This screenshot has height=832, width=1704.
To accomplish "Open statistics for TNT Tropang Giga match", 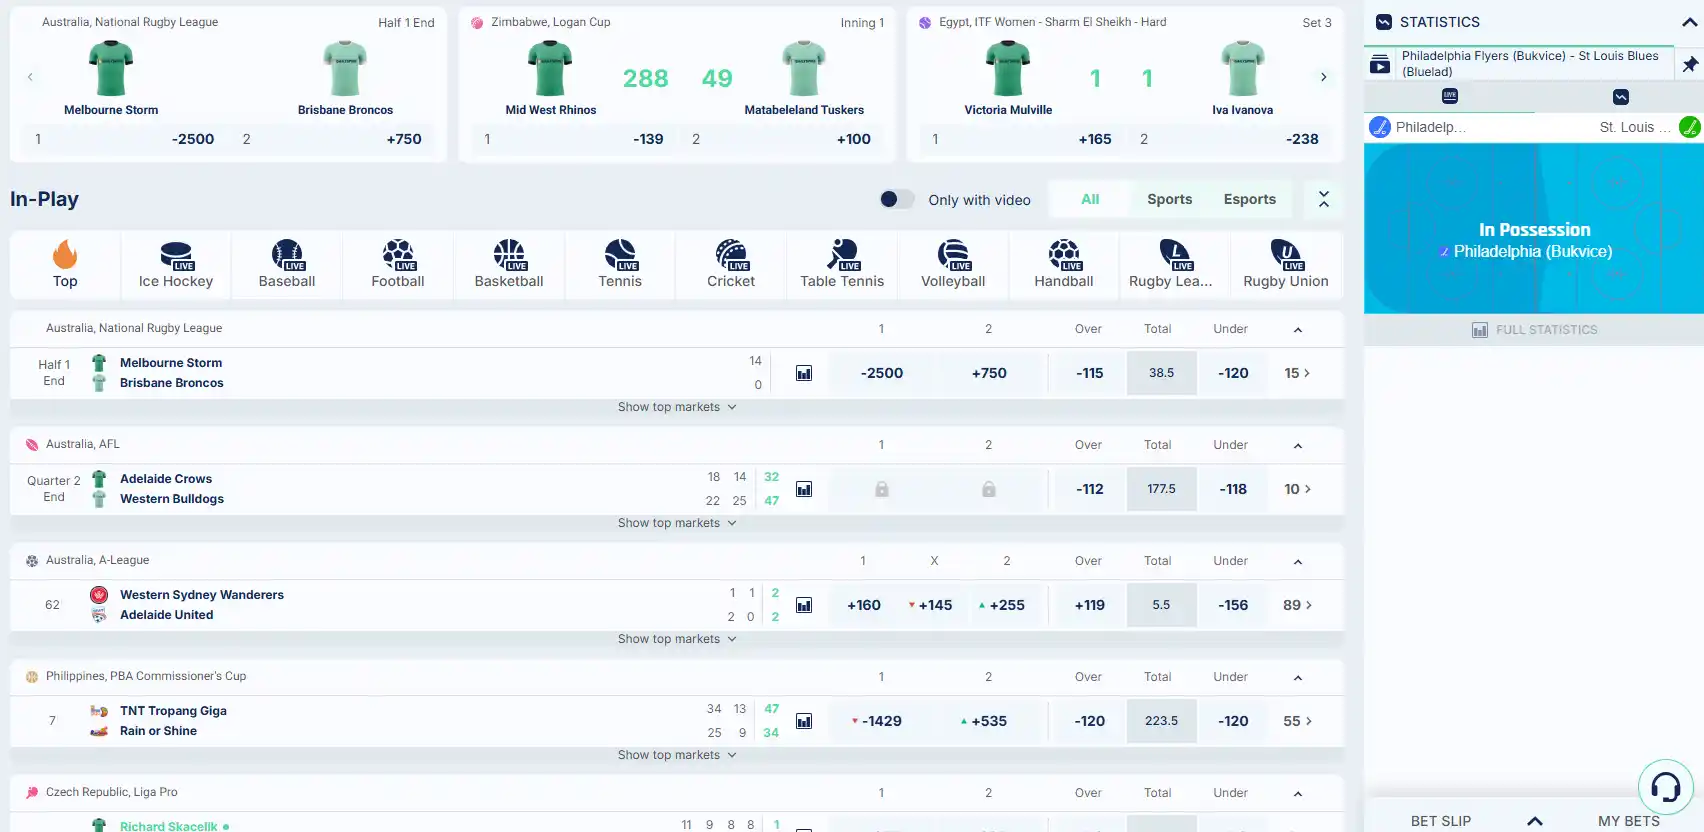I will 804,721.
